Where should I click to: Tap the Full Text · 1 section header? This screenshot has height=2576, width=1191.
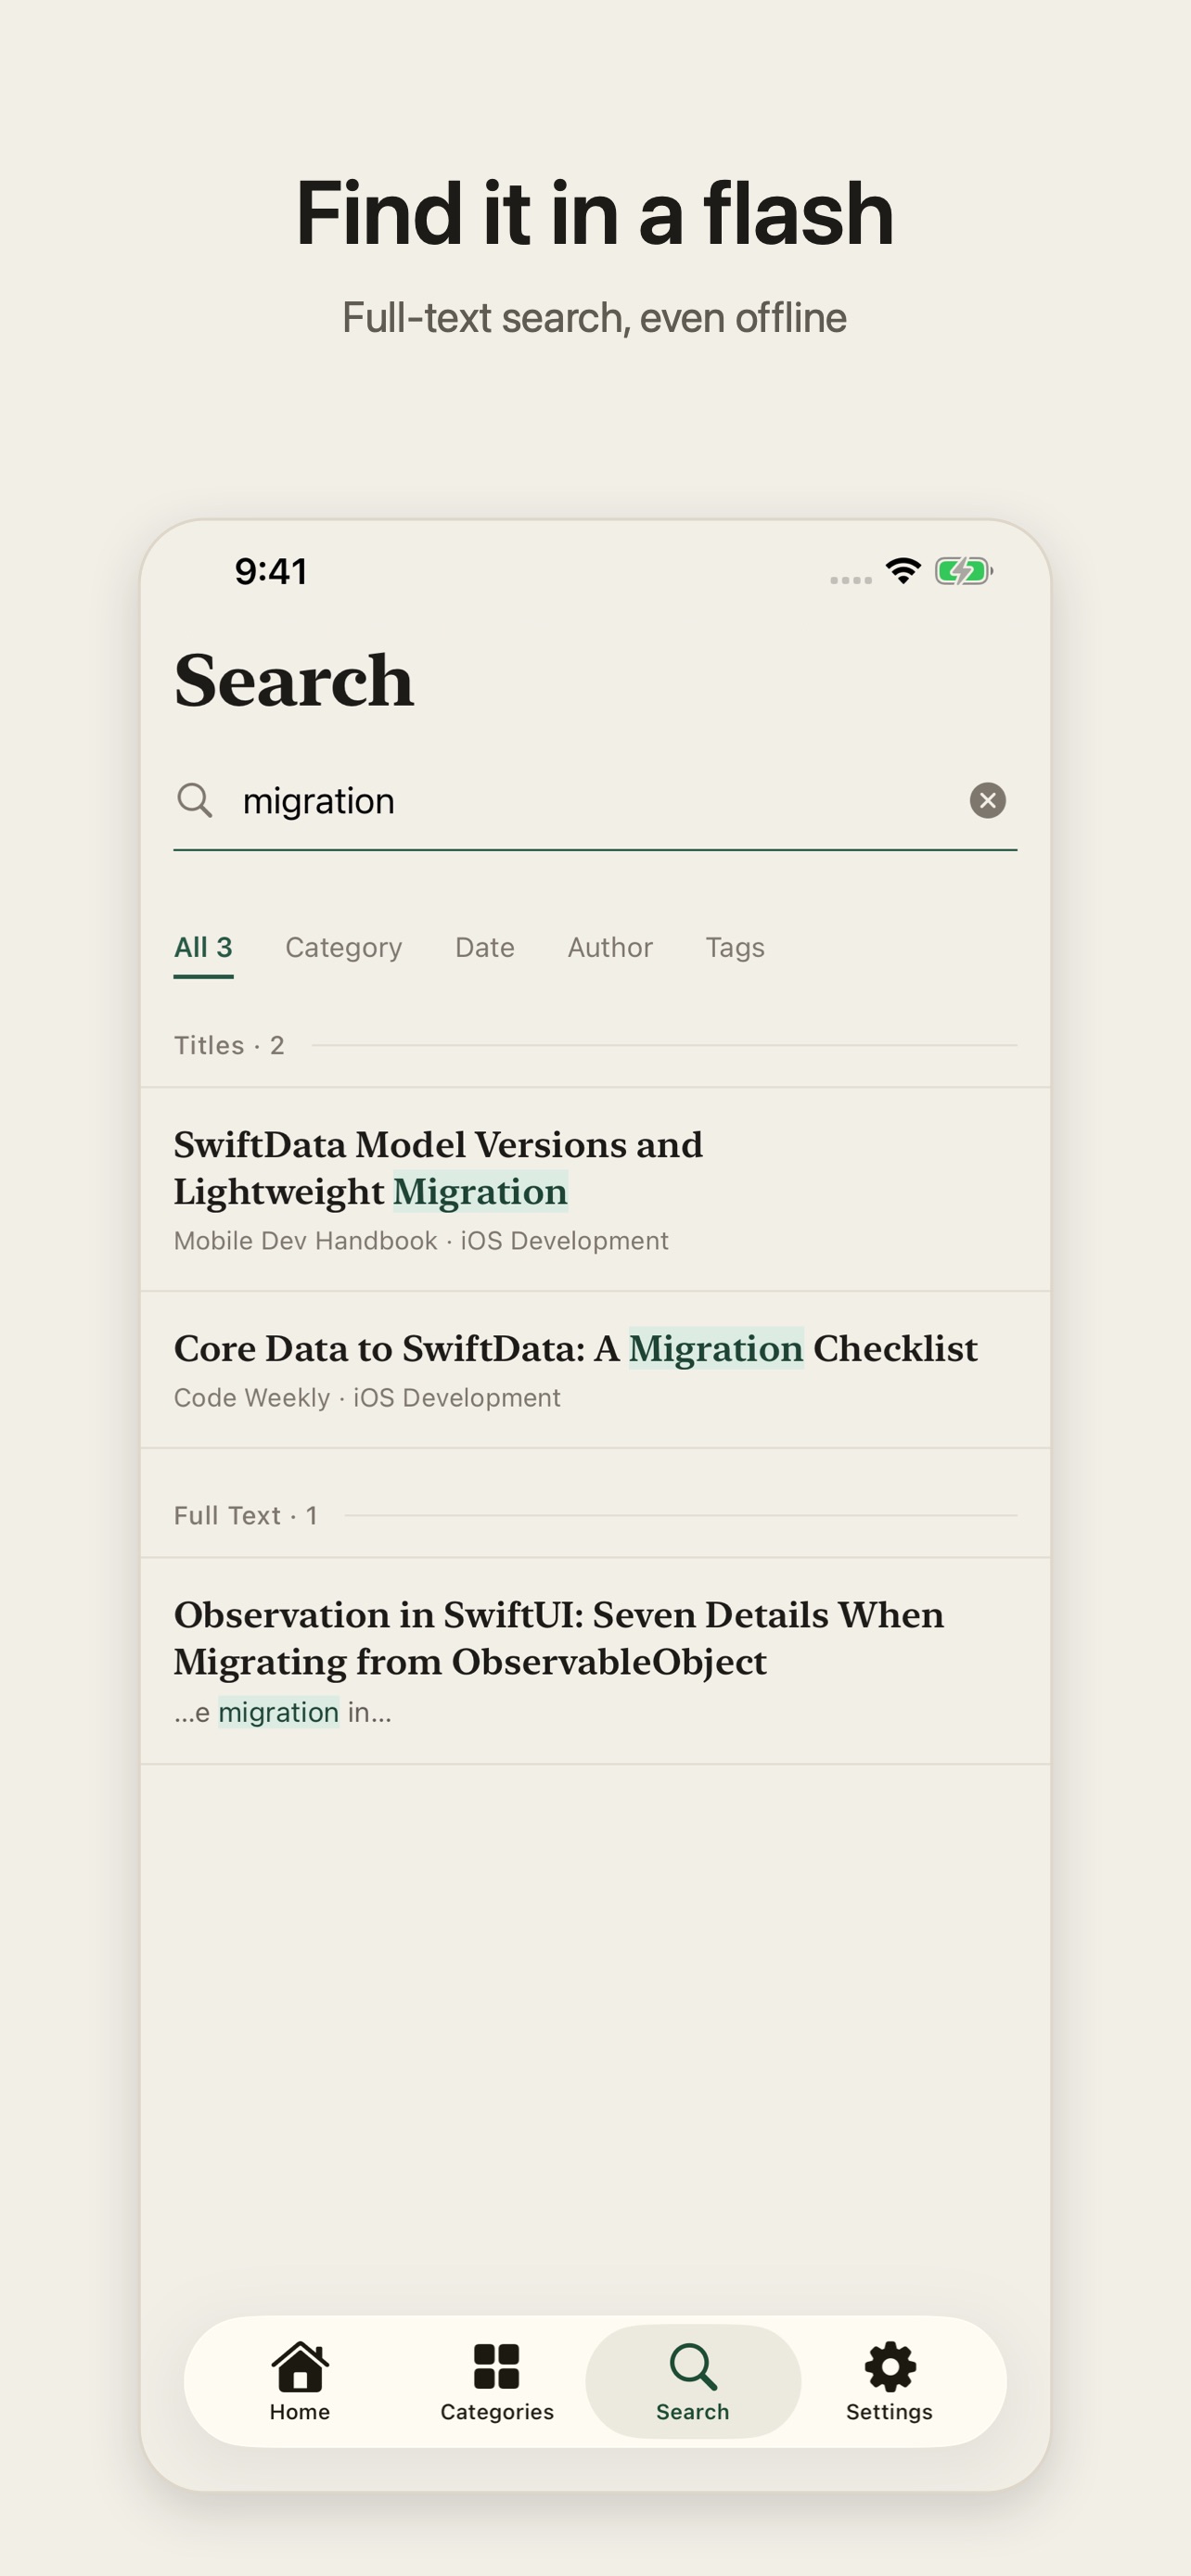(x=246, y=1515)
